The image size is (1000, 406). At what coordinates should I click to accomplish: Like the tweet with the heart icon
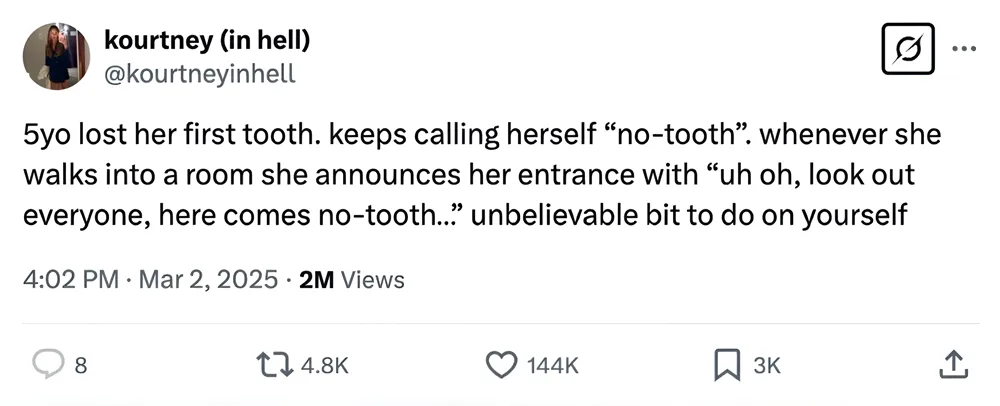click(x=500, y=366)
